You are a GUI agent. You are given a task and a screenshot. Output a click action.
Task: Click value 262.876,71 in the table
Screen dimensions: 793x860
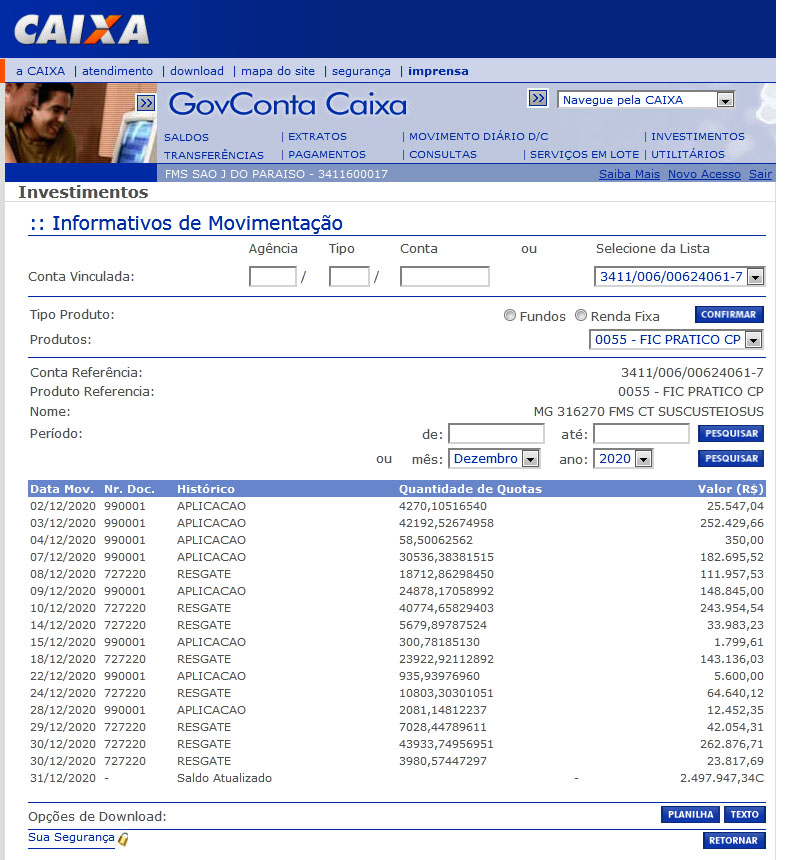[732, 744]
